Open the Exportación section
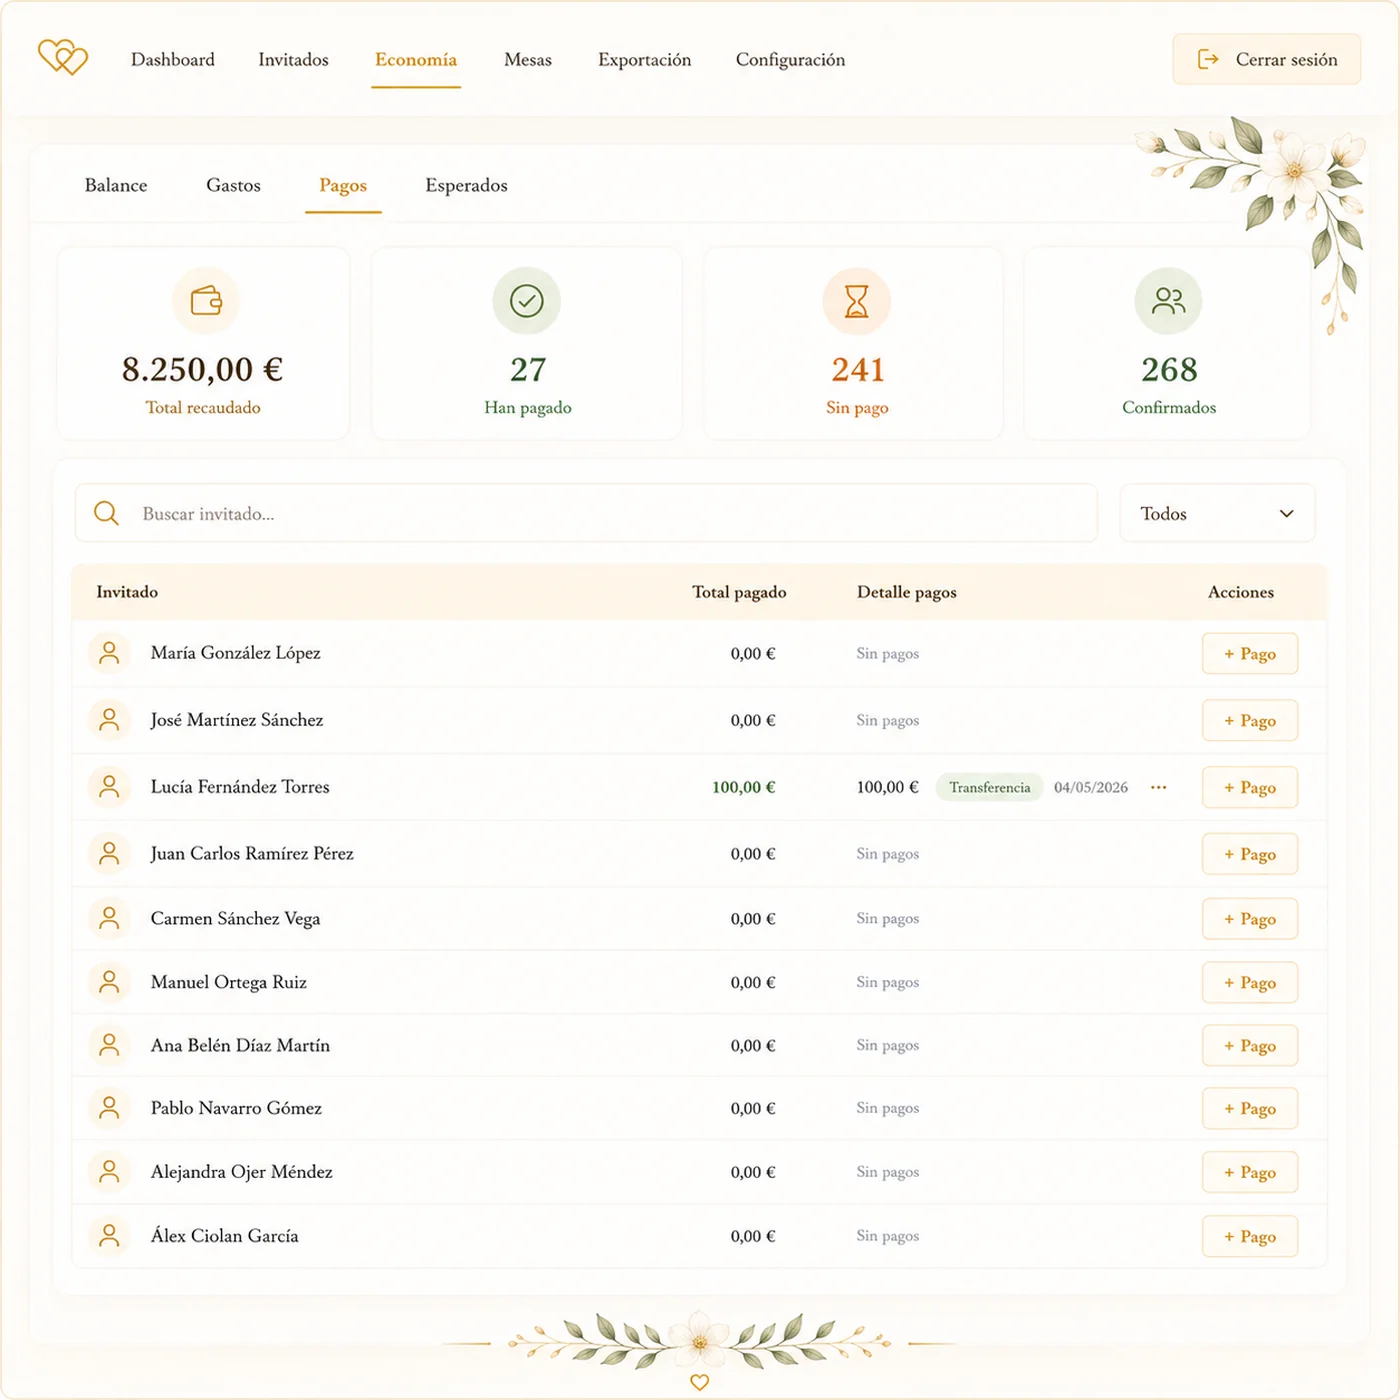The image size is (1400, 1400). click(645, 60)
